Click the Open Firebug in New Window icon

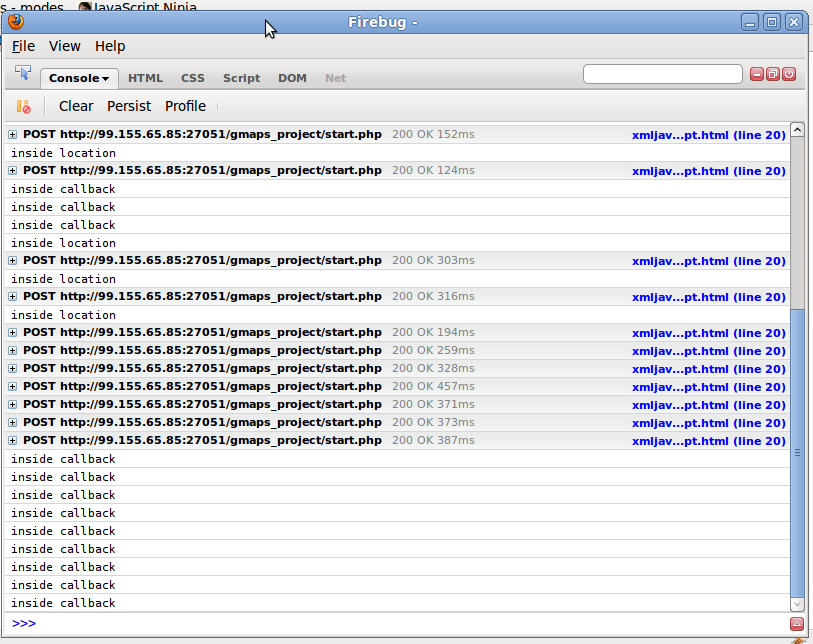coord(773,74)
